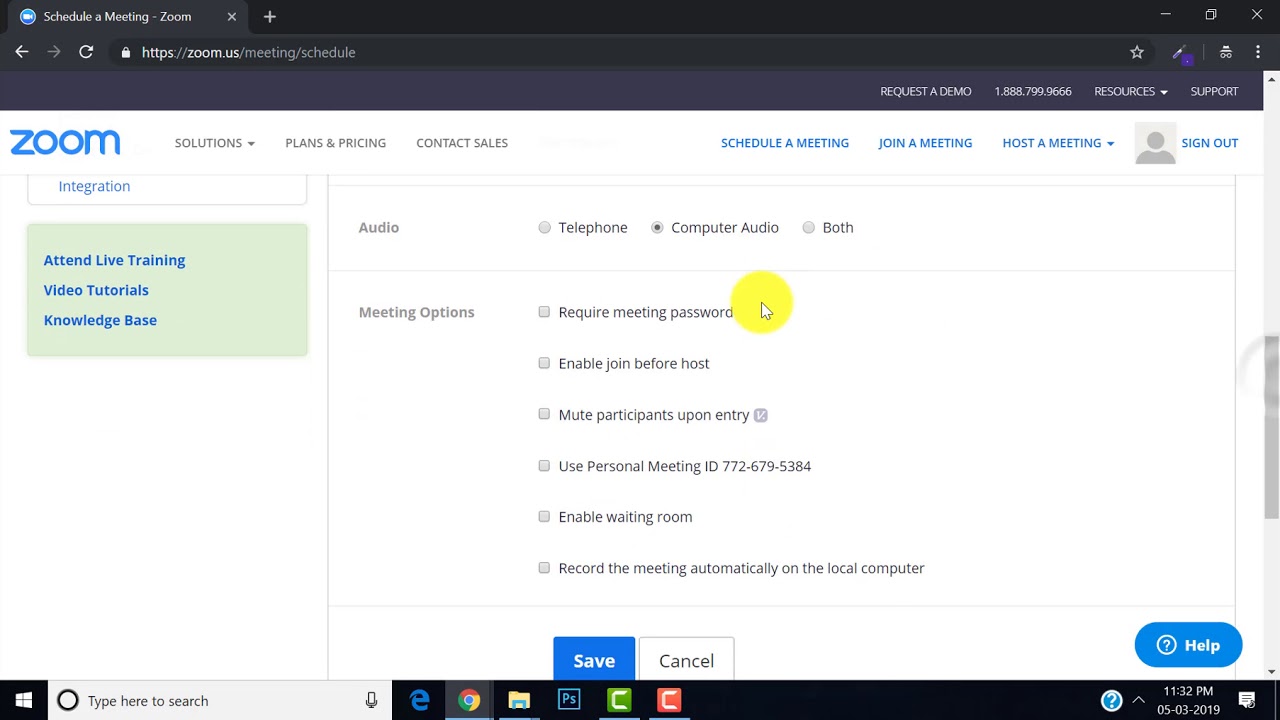Open the Resources dropdown
The width and height of the screenshot is (1280, 720).
[1131, 91]
